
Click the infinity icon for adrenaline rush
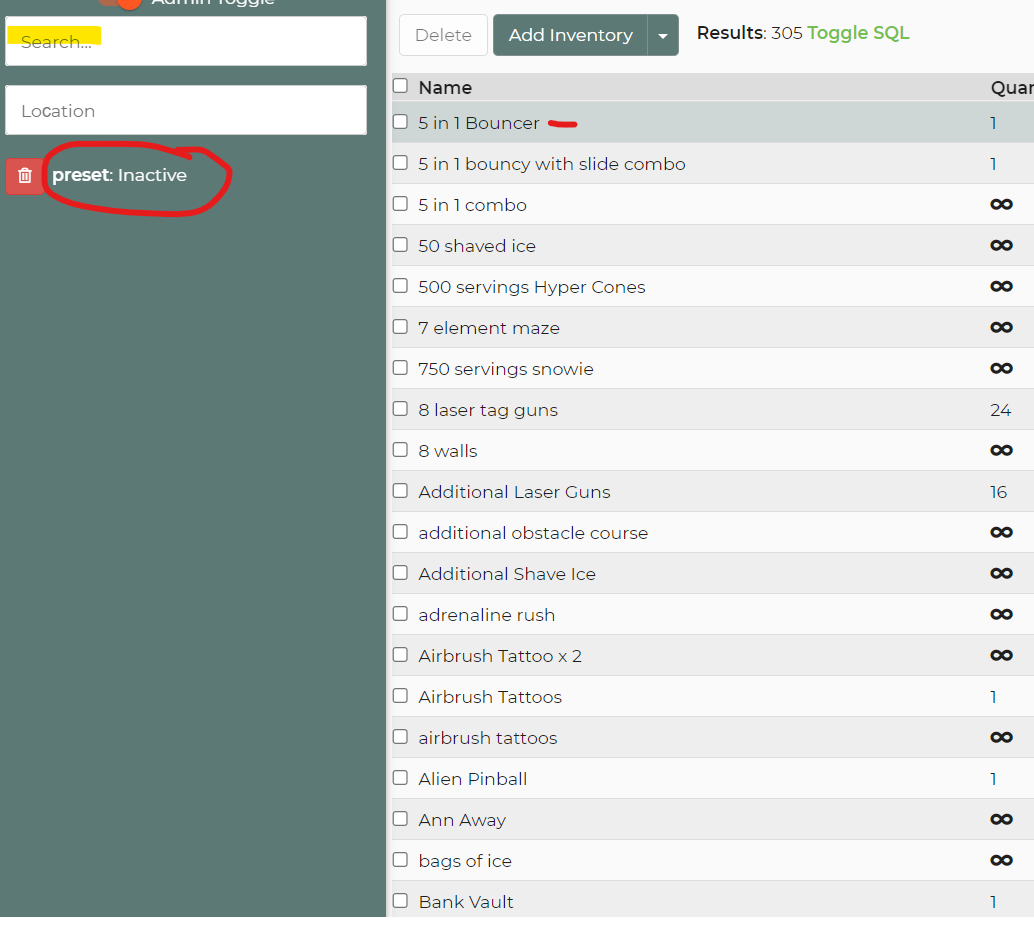1000,615
